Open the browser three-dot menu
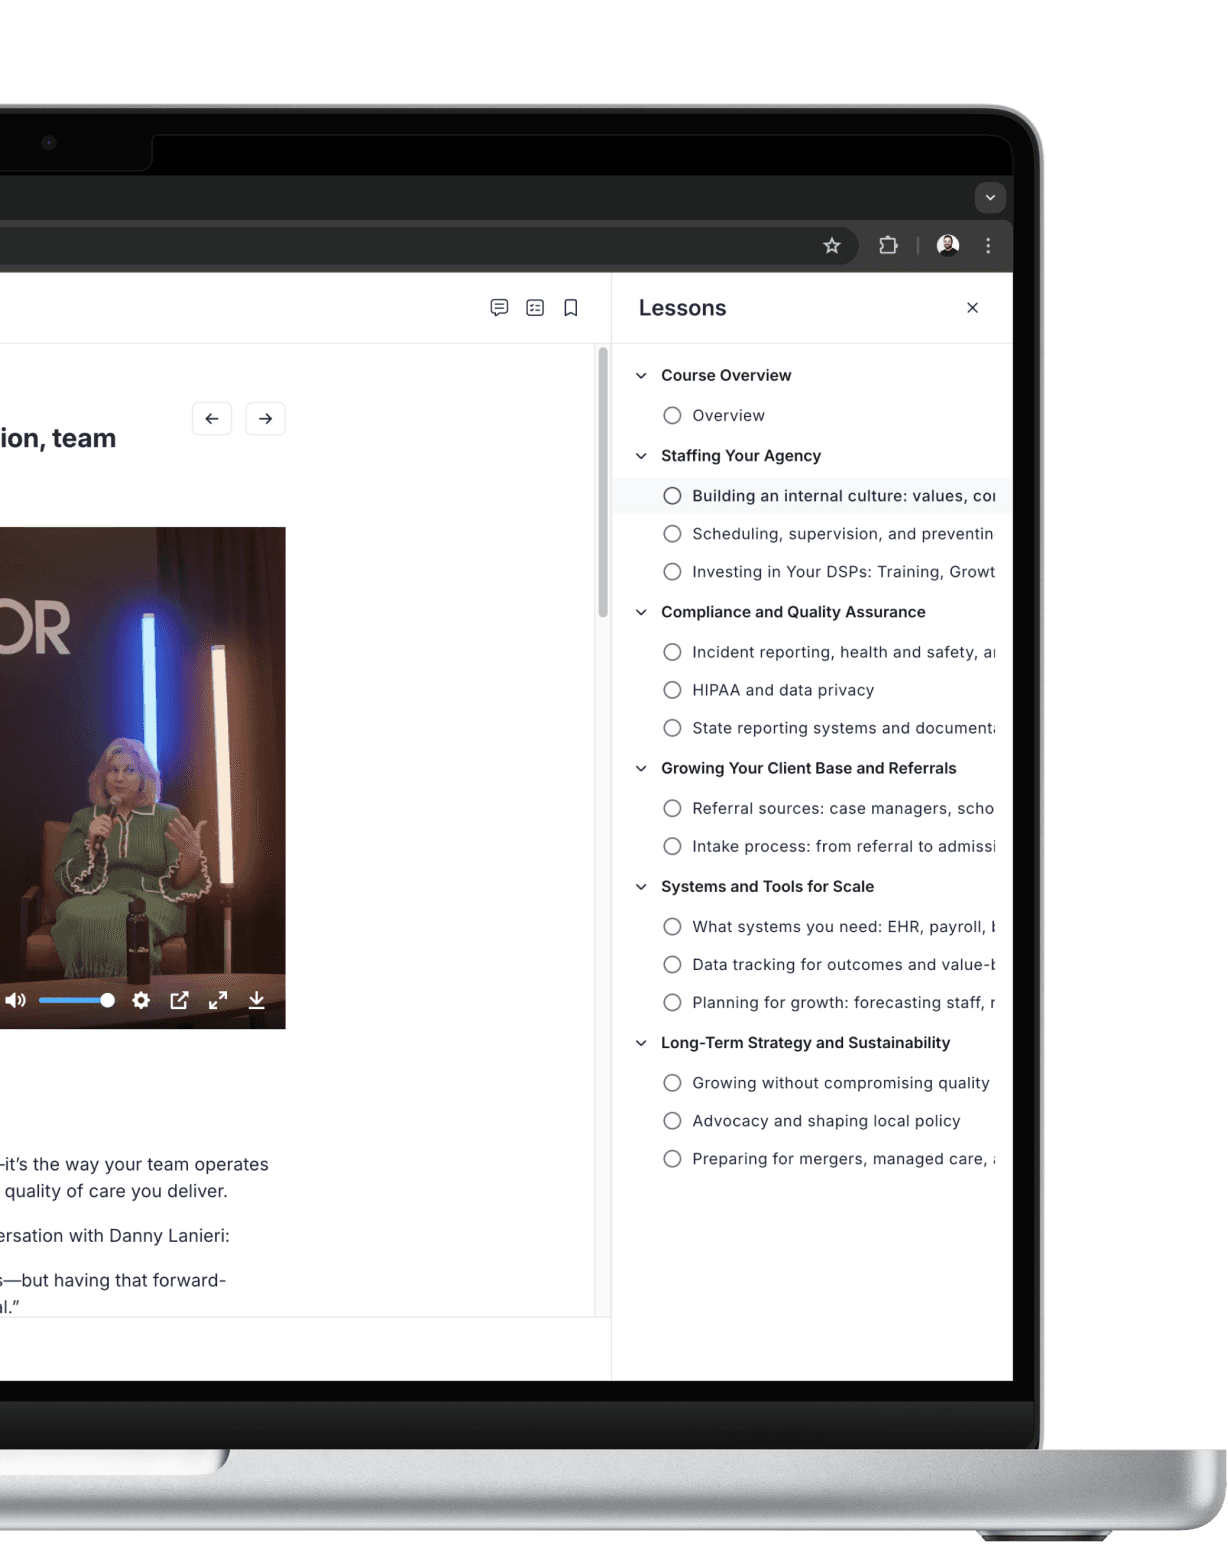 (x=988, y=246)
